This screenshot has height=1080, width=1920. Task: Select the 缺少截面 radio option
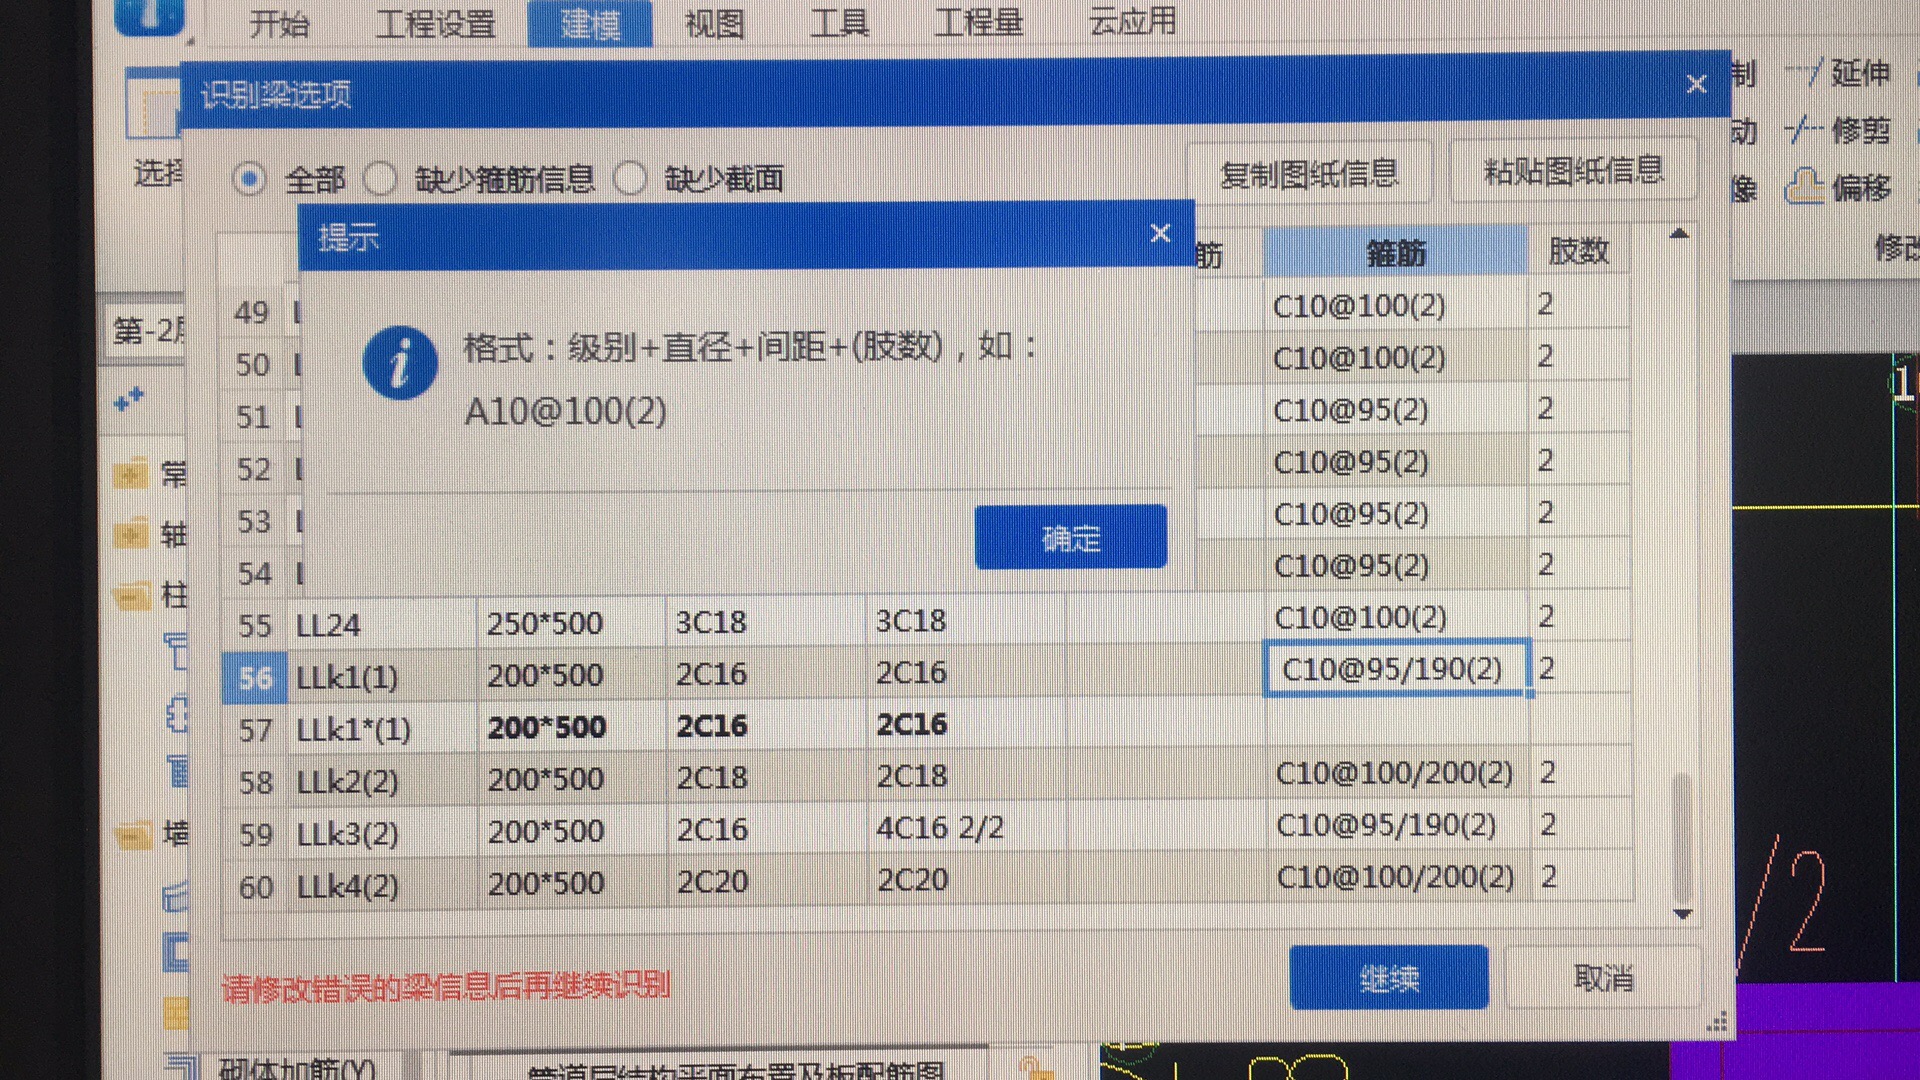click(x=631, y=179)
